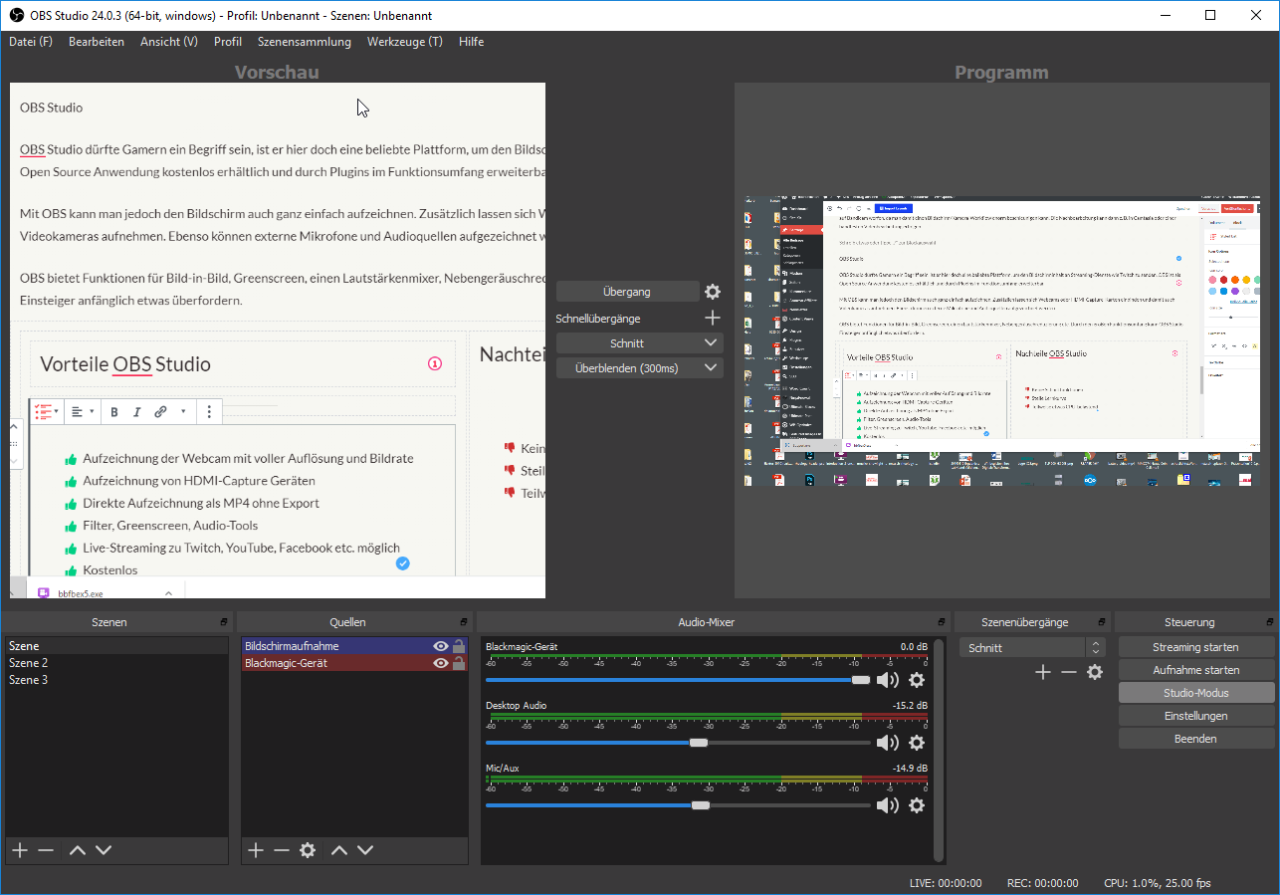Open the Werkzeuge menu
Image resolution: width=1280 pixels, height=895 pixels.
pos(404,41)
